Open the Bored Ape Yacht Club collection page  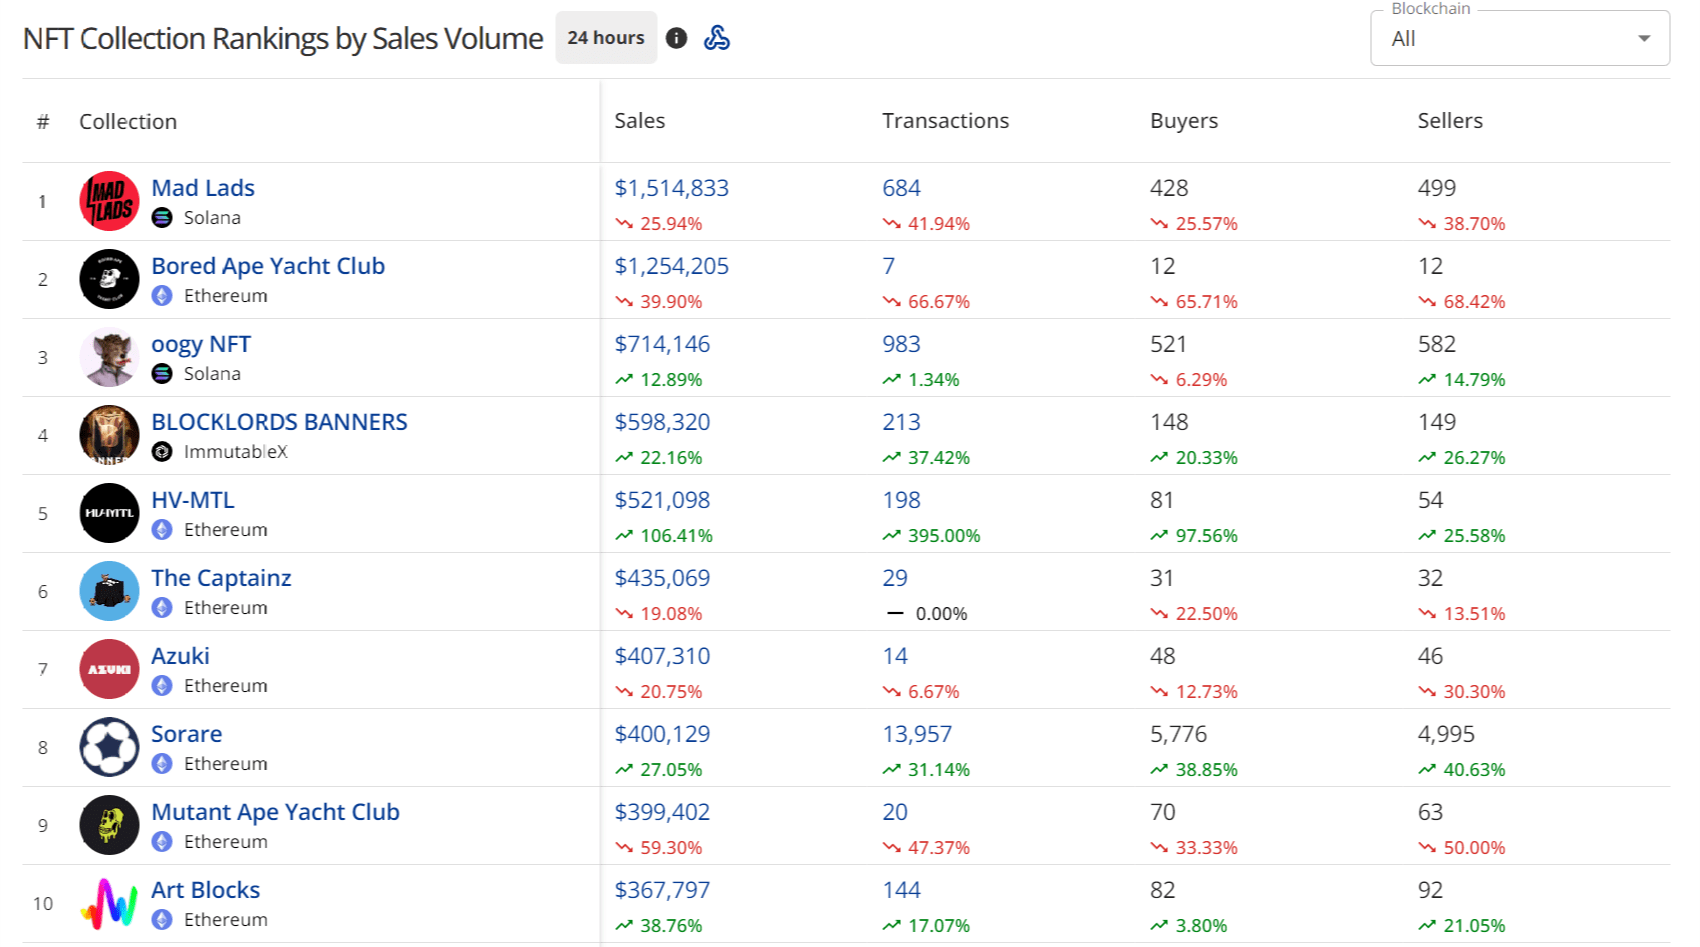[268, 266]
